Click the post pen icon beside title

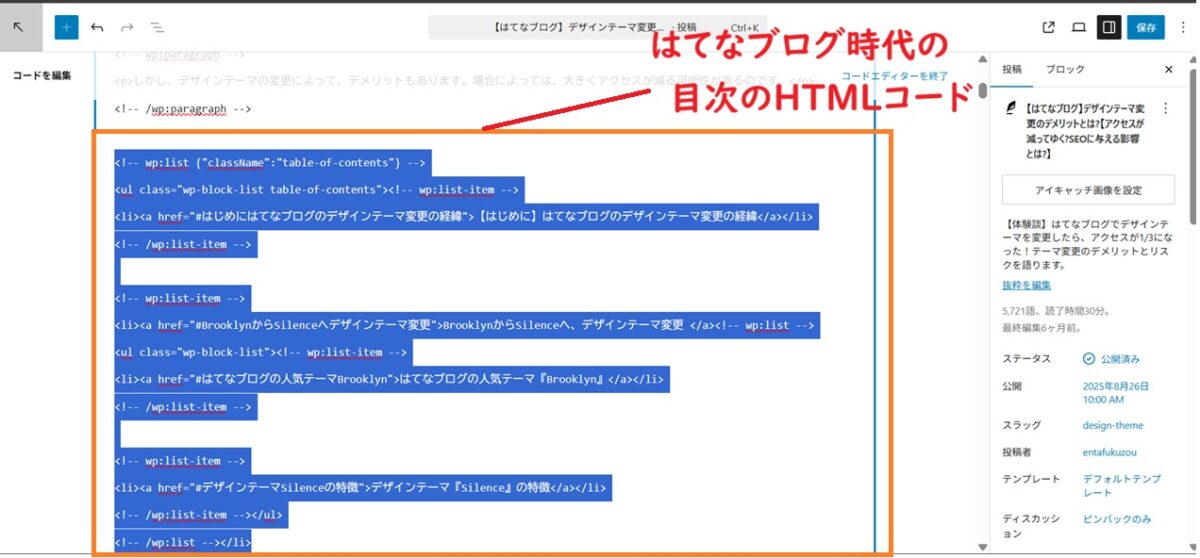pos(1011,106)
